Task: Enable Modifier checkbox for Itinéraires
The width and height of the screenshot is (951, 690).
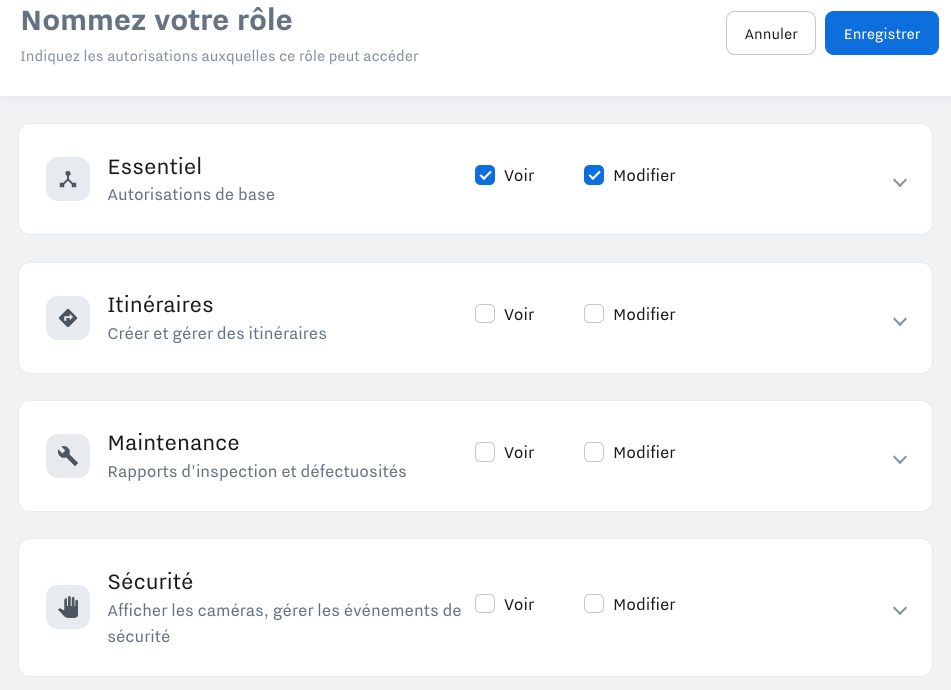Action: [x=594, y=314]
